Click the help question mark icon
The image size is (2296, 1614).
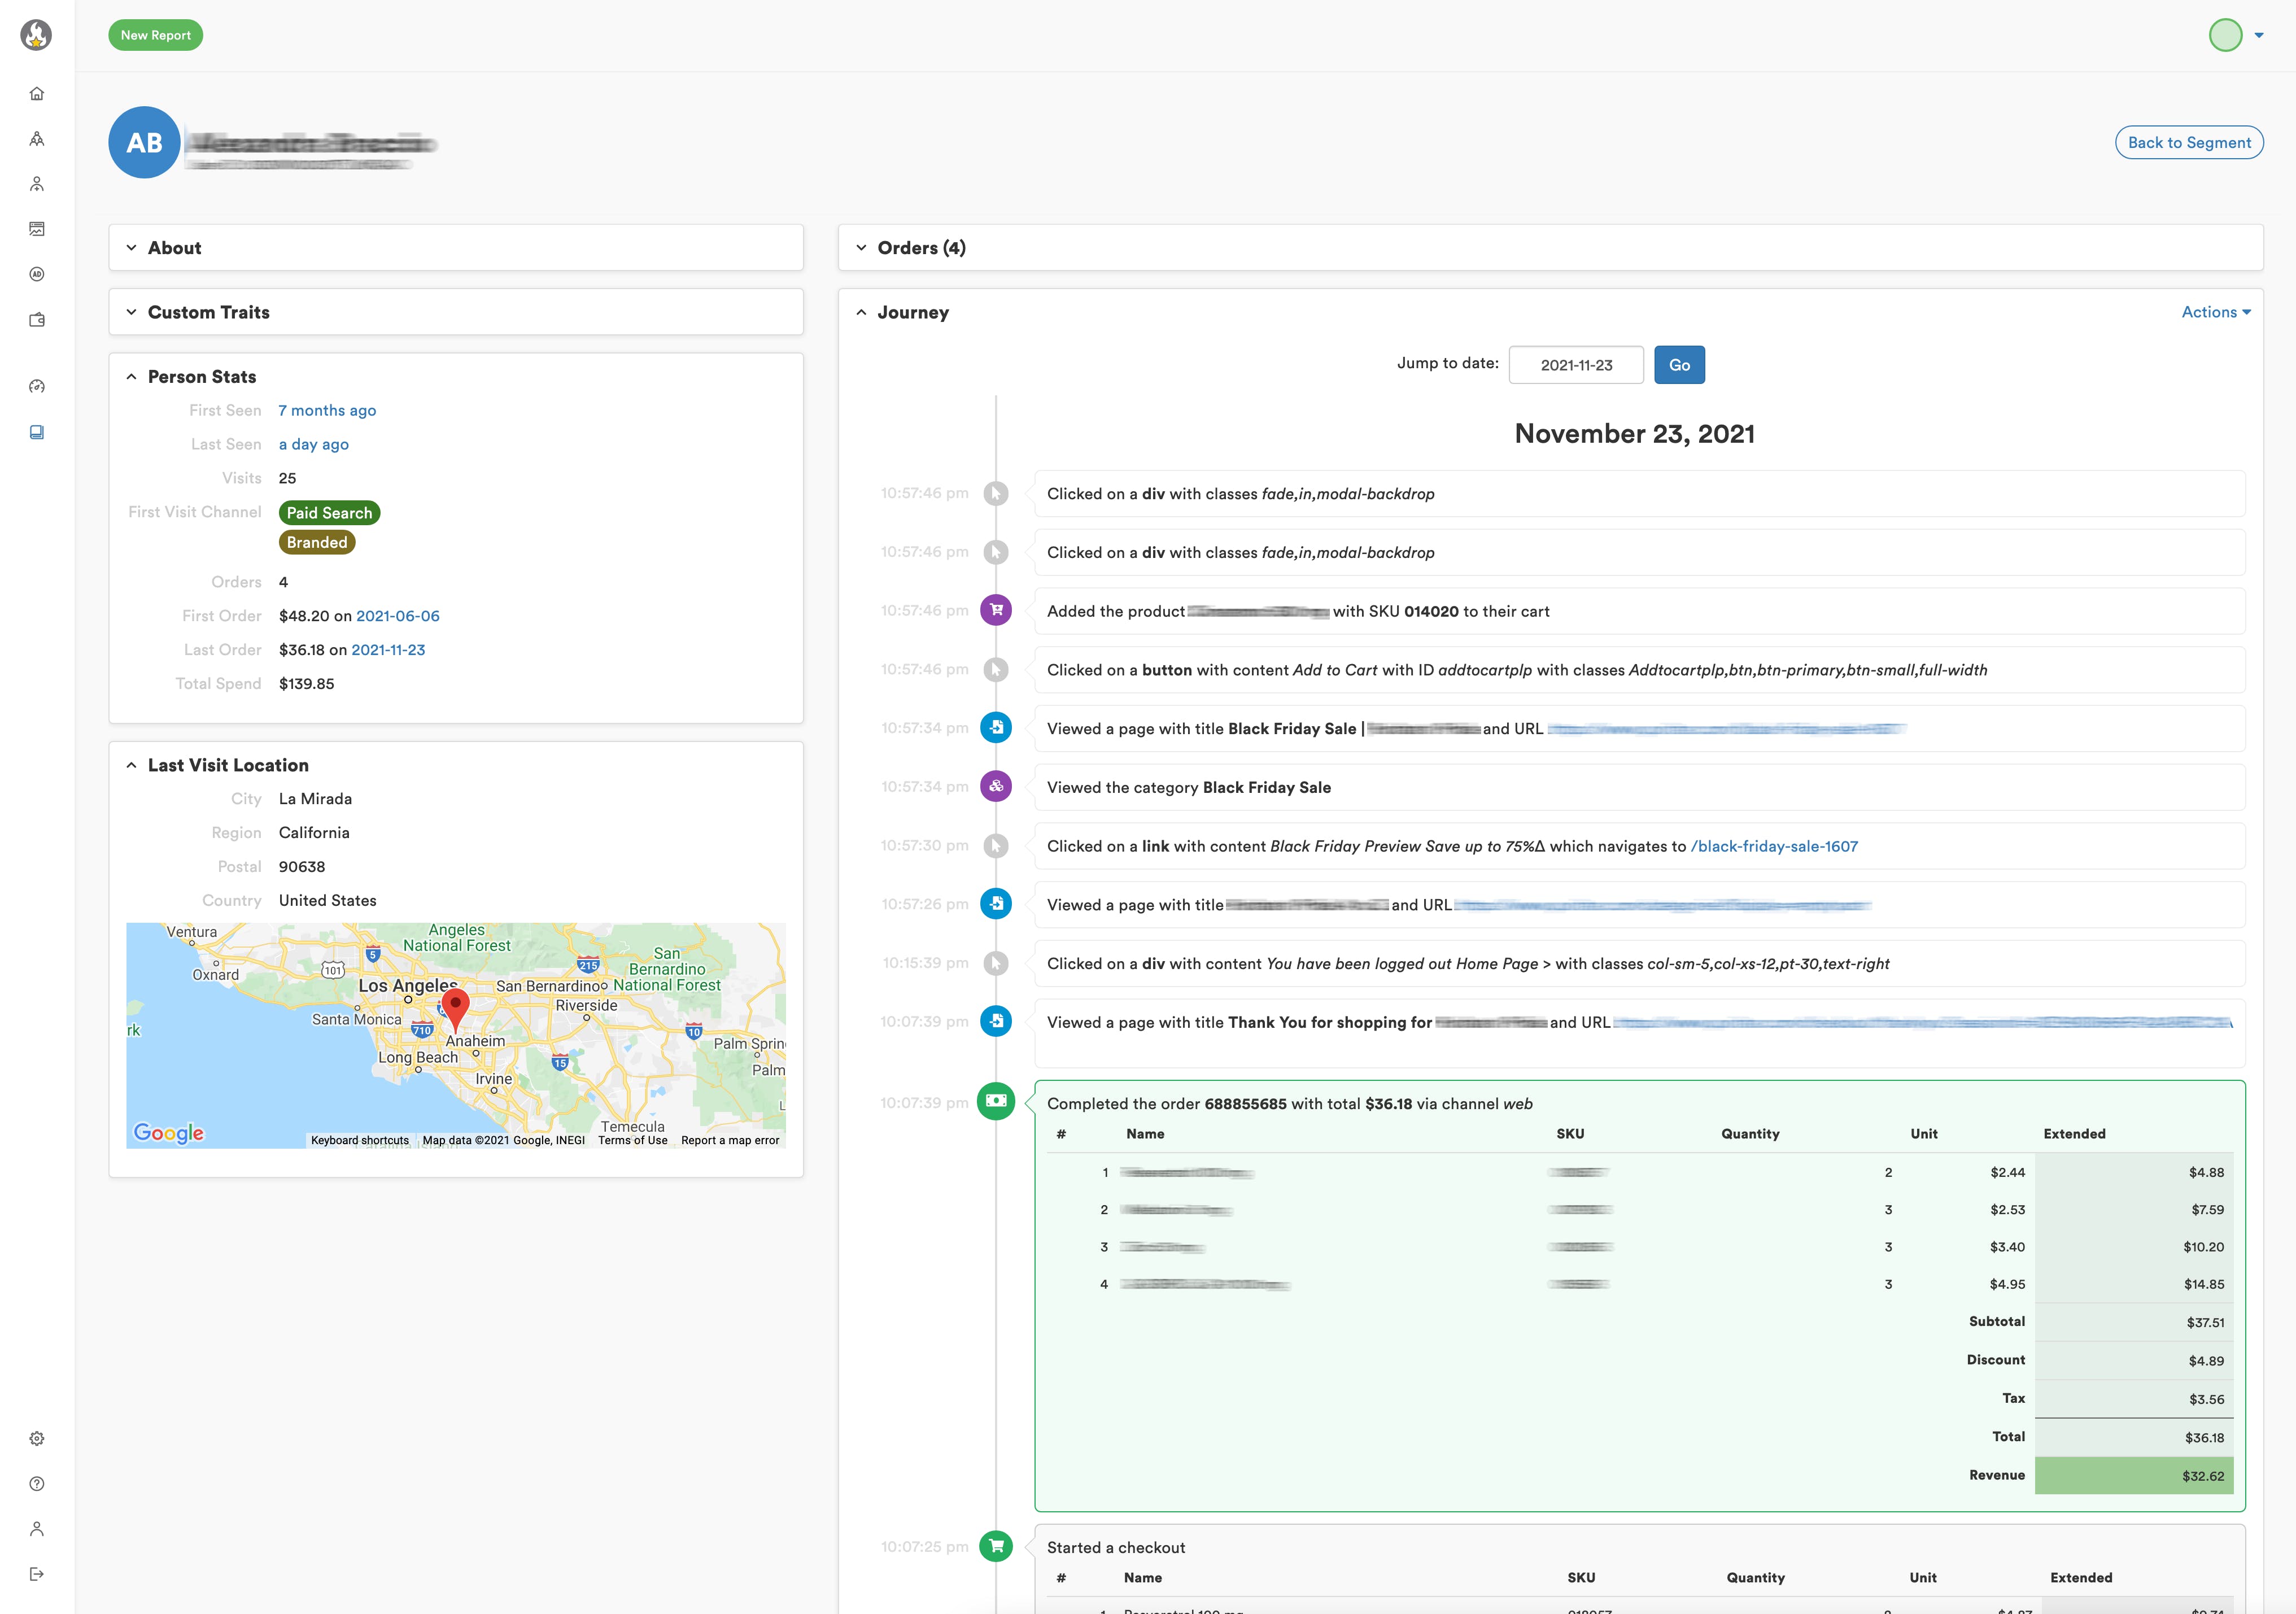pos(37,1483)
